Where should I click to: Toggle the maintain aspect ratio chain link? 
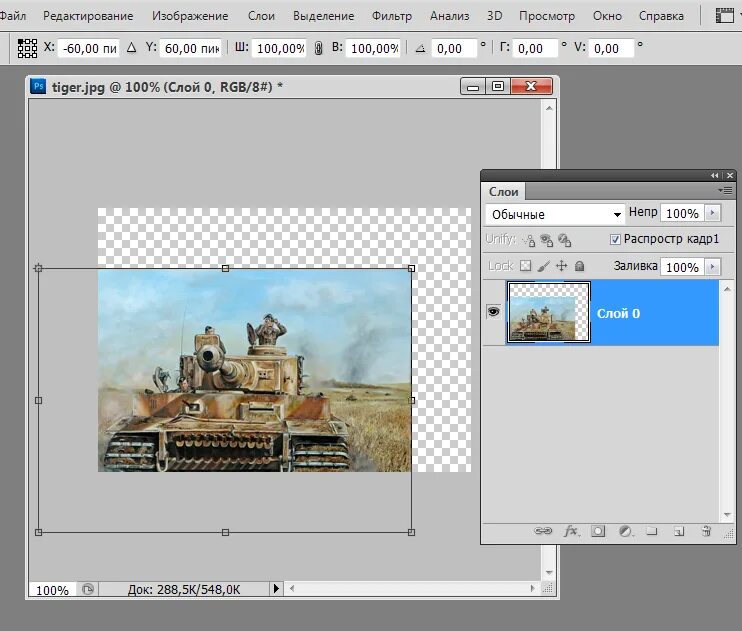318,48
